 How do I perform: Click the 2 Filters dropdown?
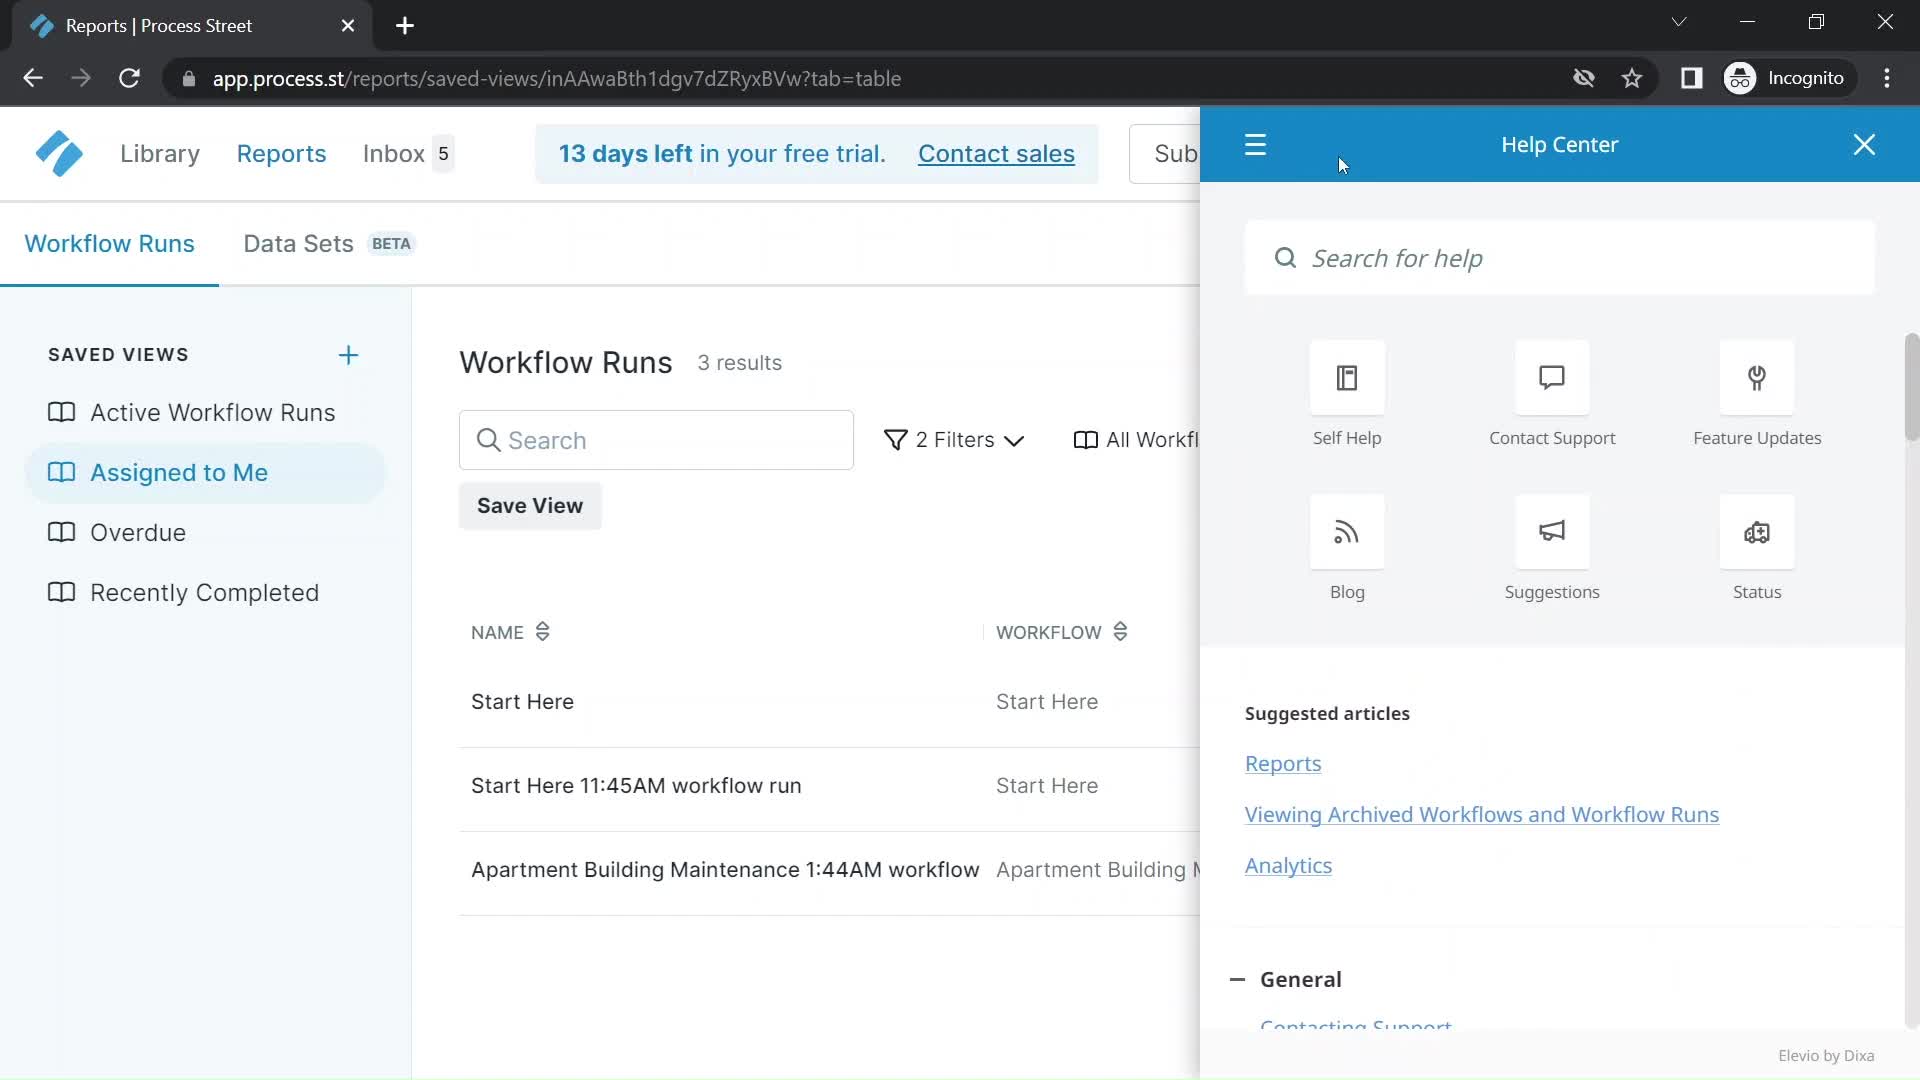coord(953,439)
